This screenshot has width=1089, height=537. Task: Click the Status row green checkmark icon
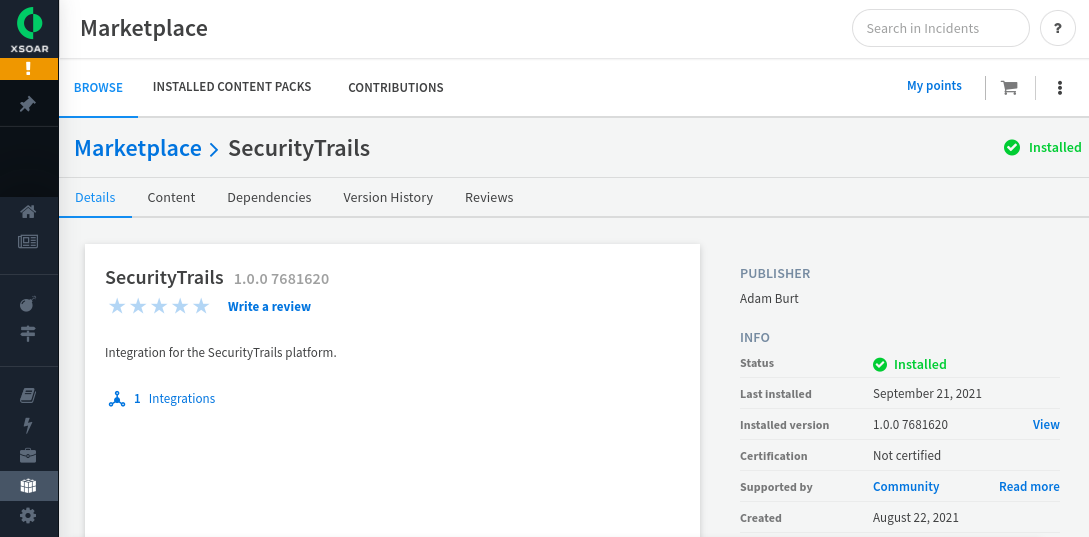pyautogui.click(x=880, y=365)
